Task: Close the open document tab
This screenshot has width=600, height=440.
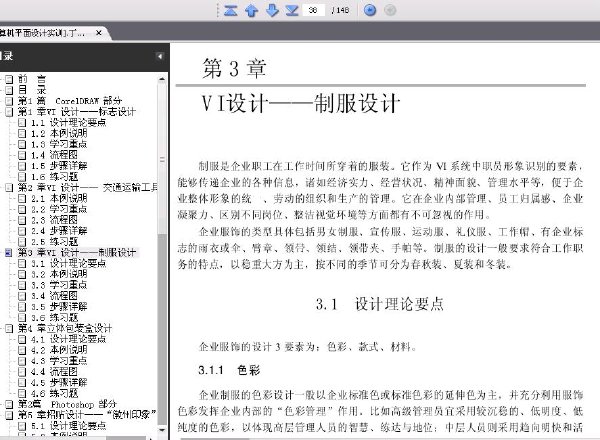Action: coord(99,33)
